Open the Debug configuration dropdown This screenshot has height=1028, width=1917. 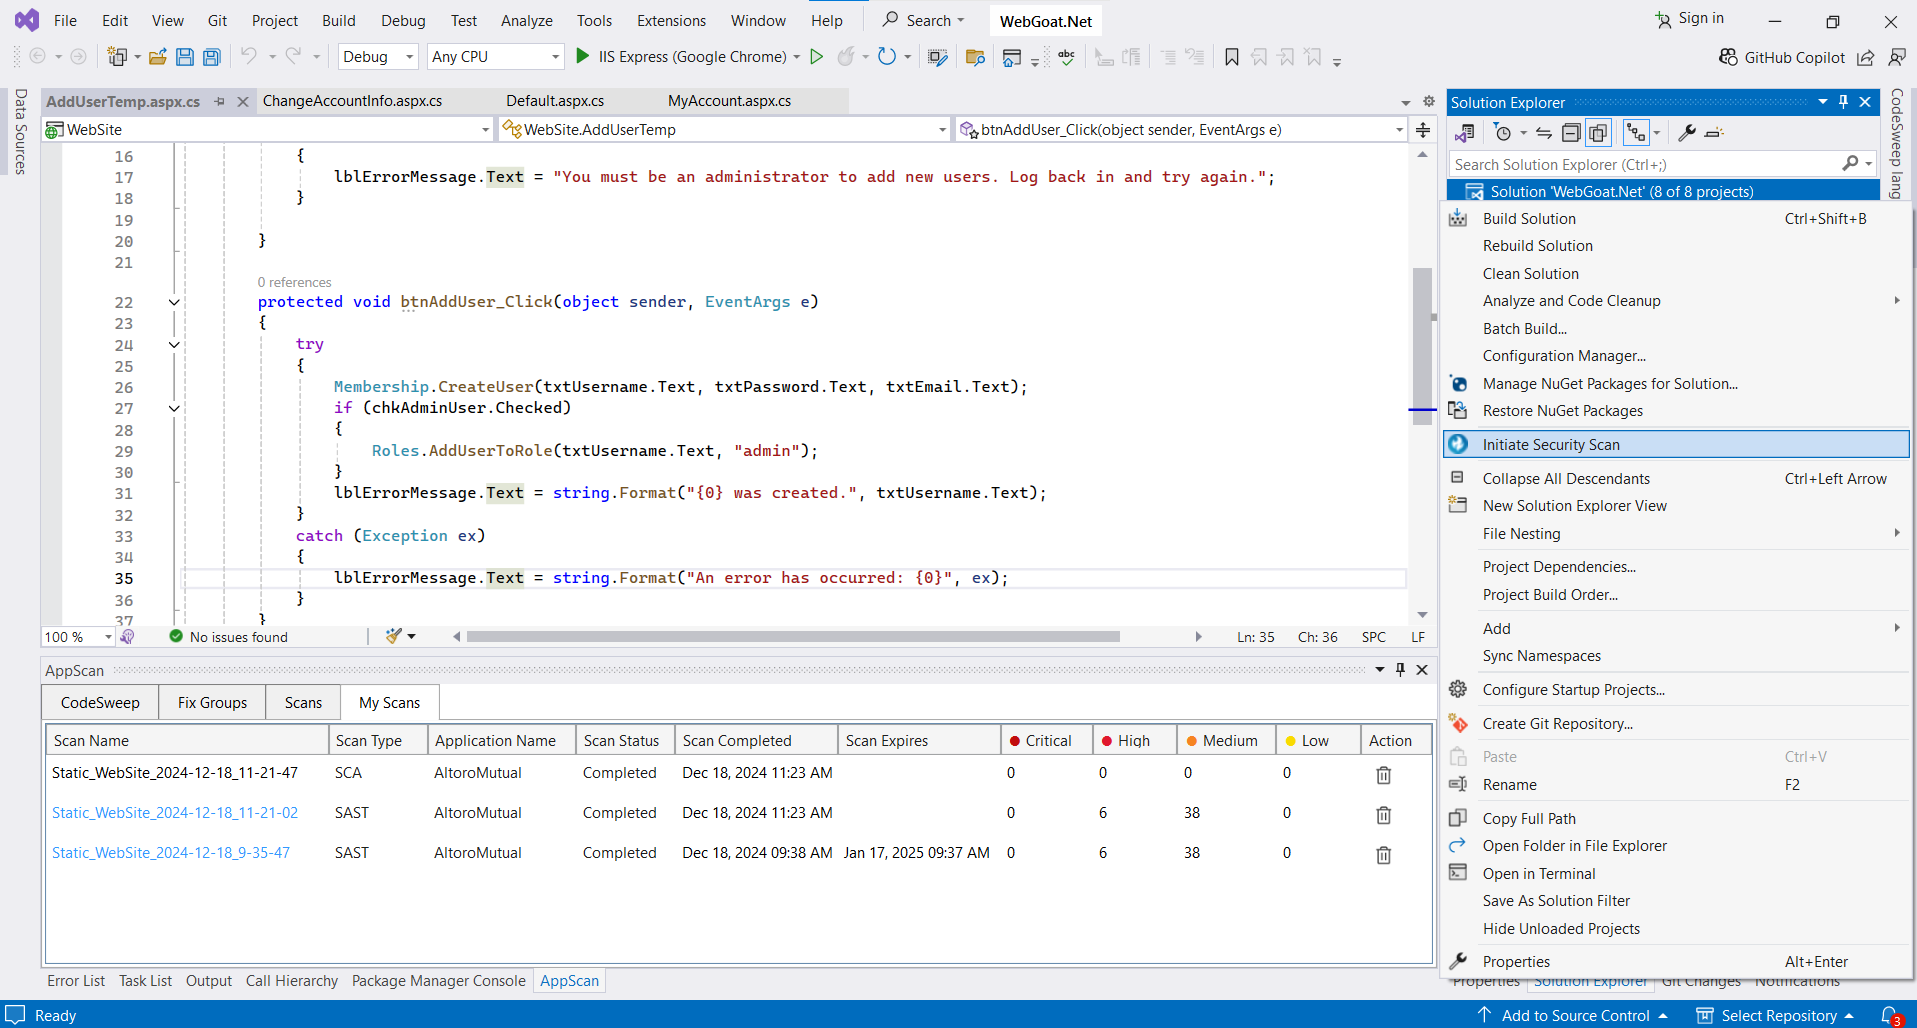(378, 57)
